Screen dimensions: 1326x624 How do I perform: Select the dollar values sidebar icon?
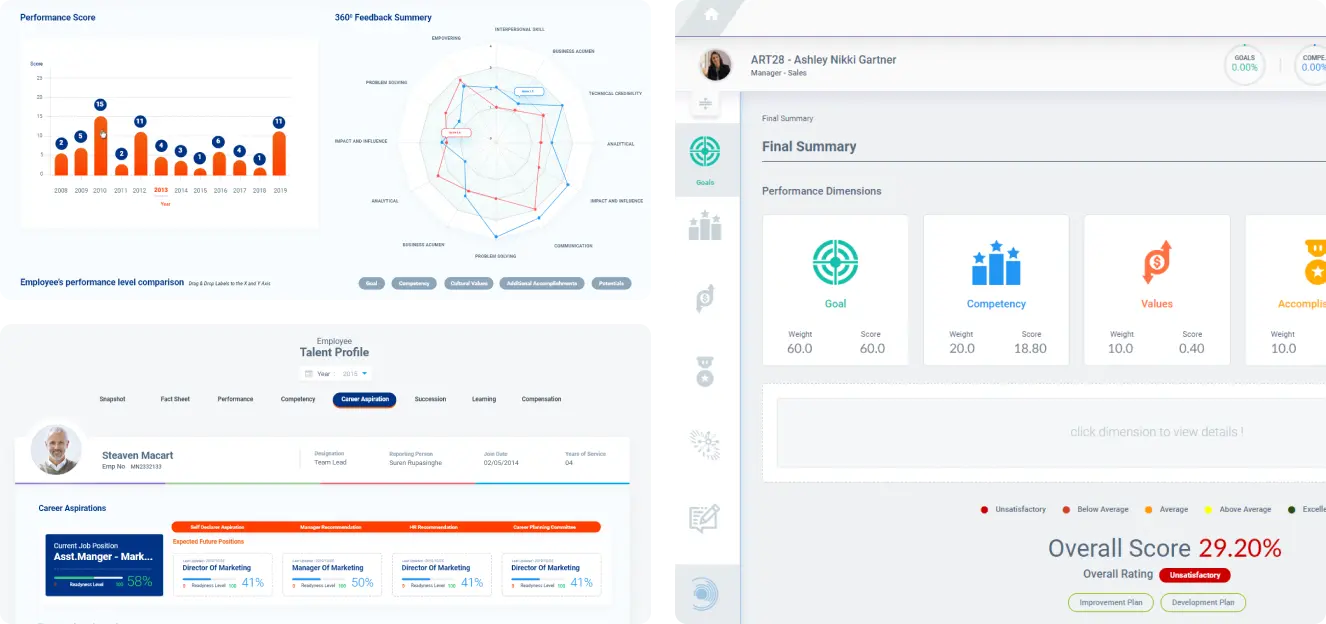coord(705,298)
